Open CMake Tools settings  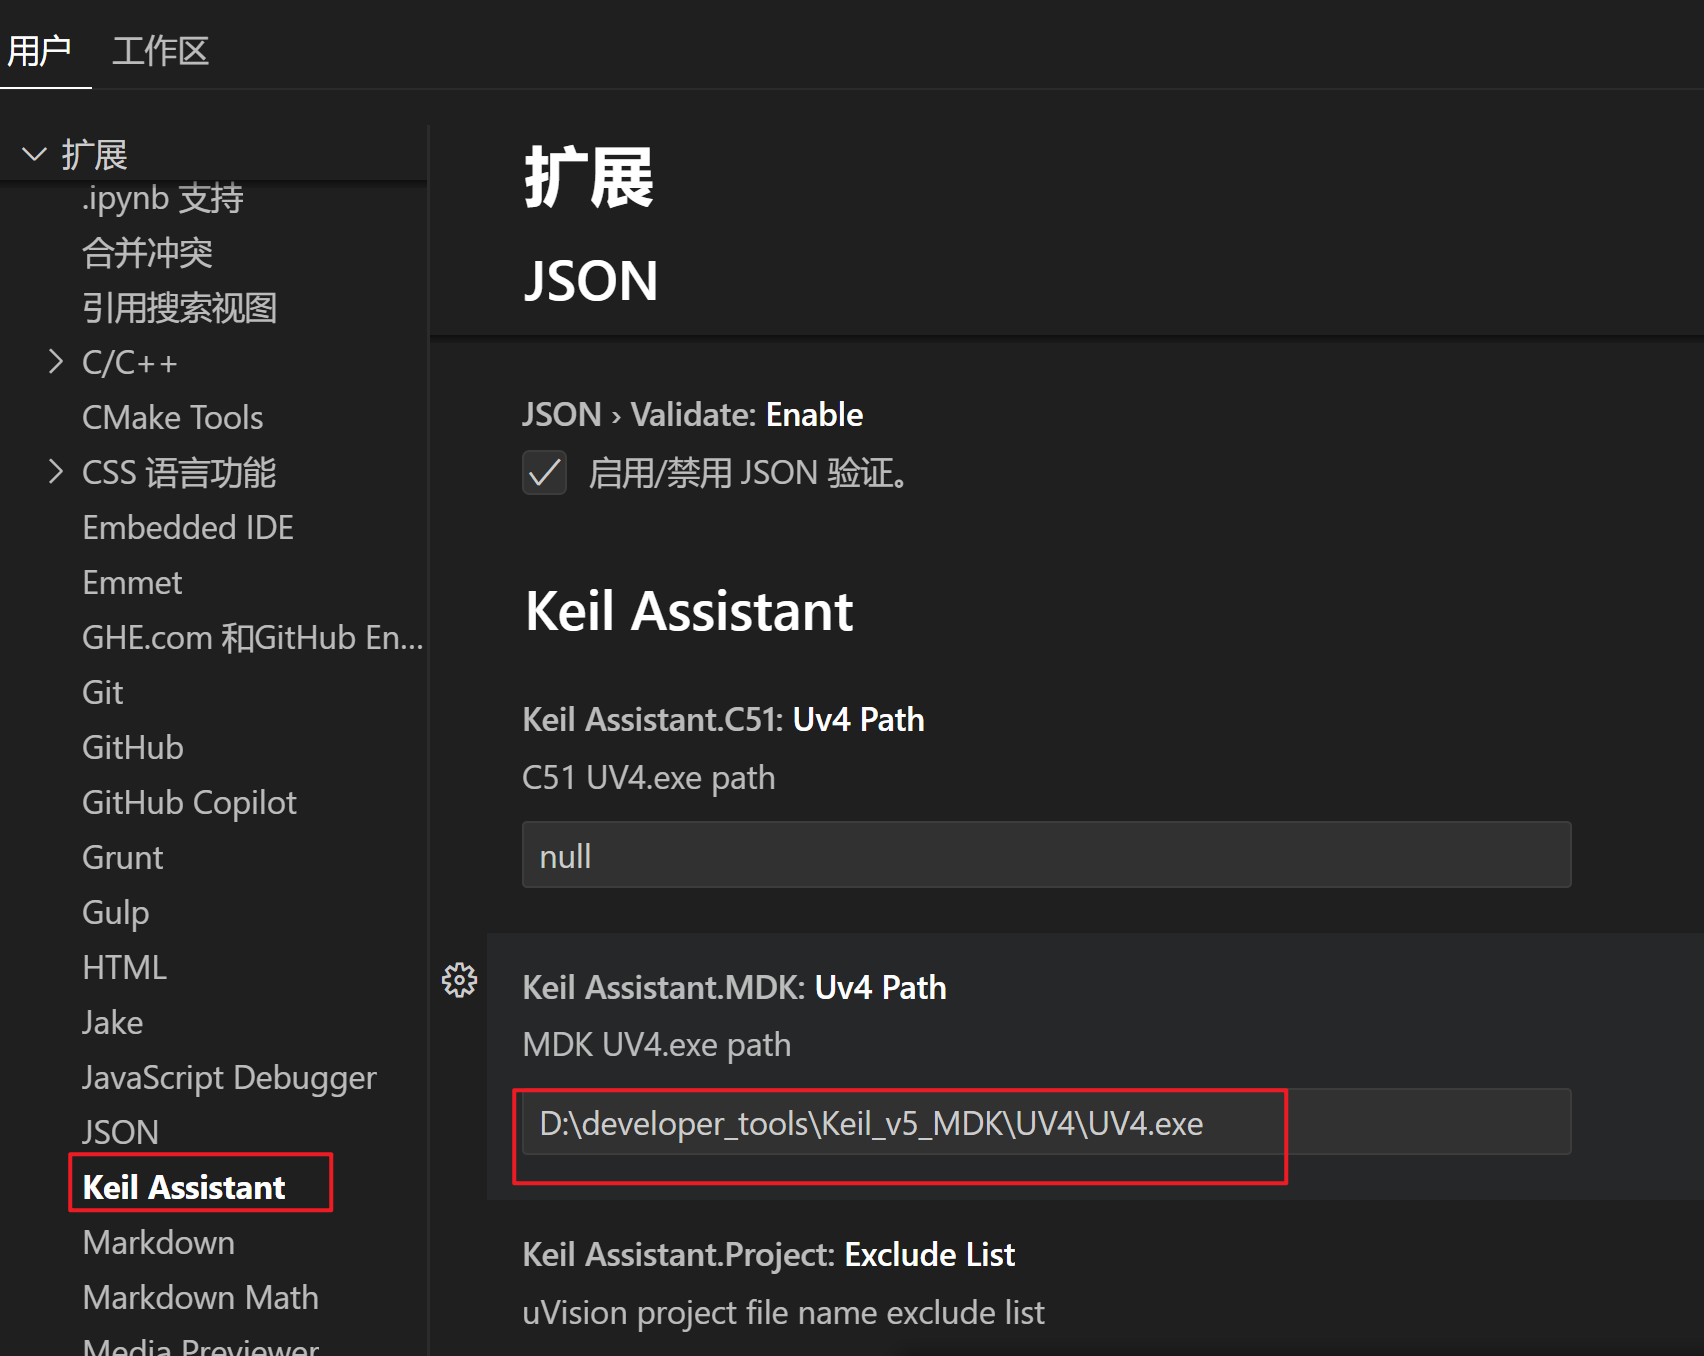(173, 418)
